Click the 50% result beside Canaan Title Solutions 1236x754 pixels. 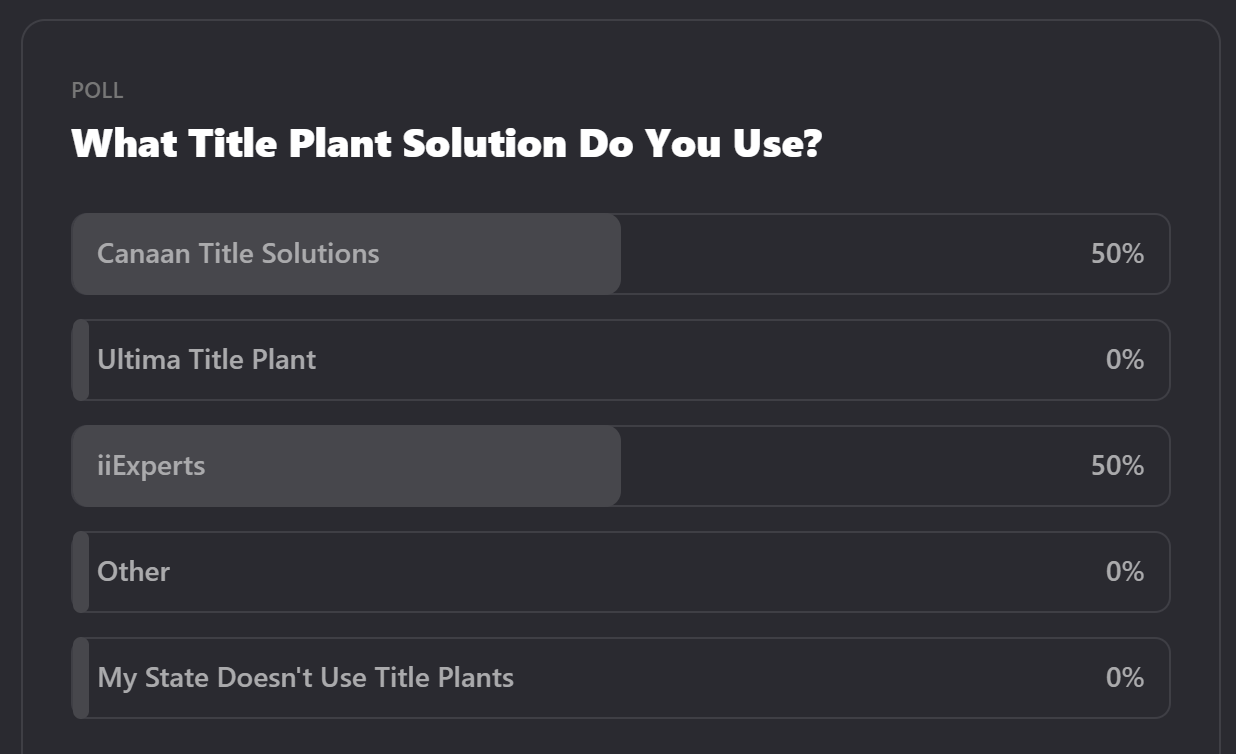coord(1117,254)
